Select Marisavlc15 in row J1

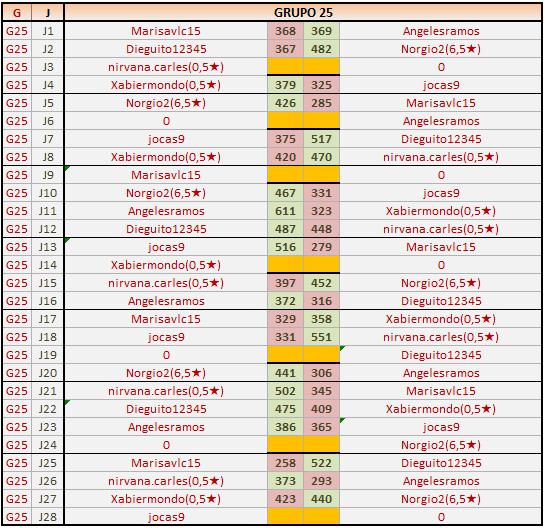click(166, 31)
